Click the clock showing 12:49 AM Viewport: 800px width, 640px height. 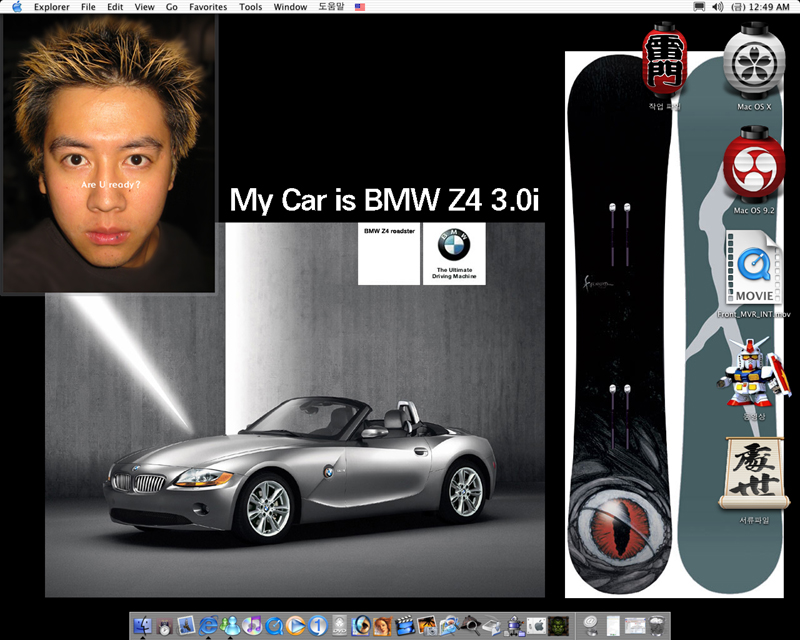pyautogui.click(x=769, y=7)
